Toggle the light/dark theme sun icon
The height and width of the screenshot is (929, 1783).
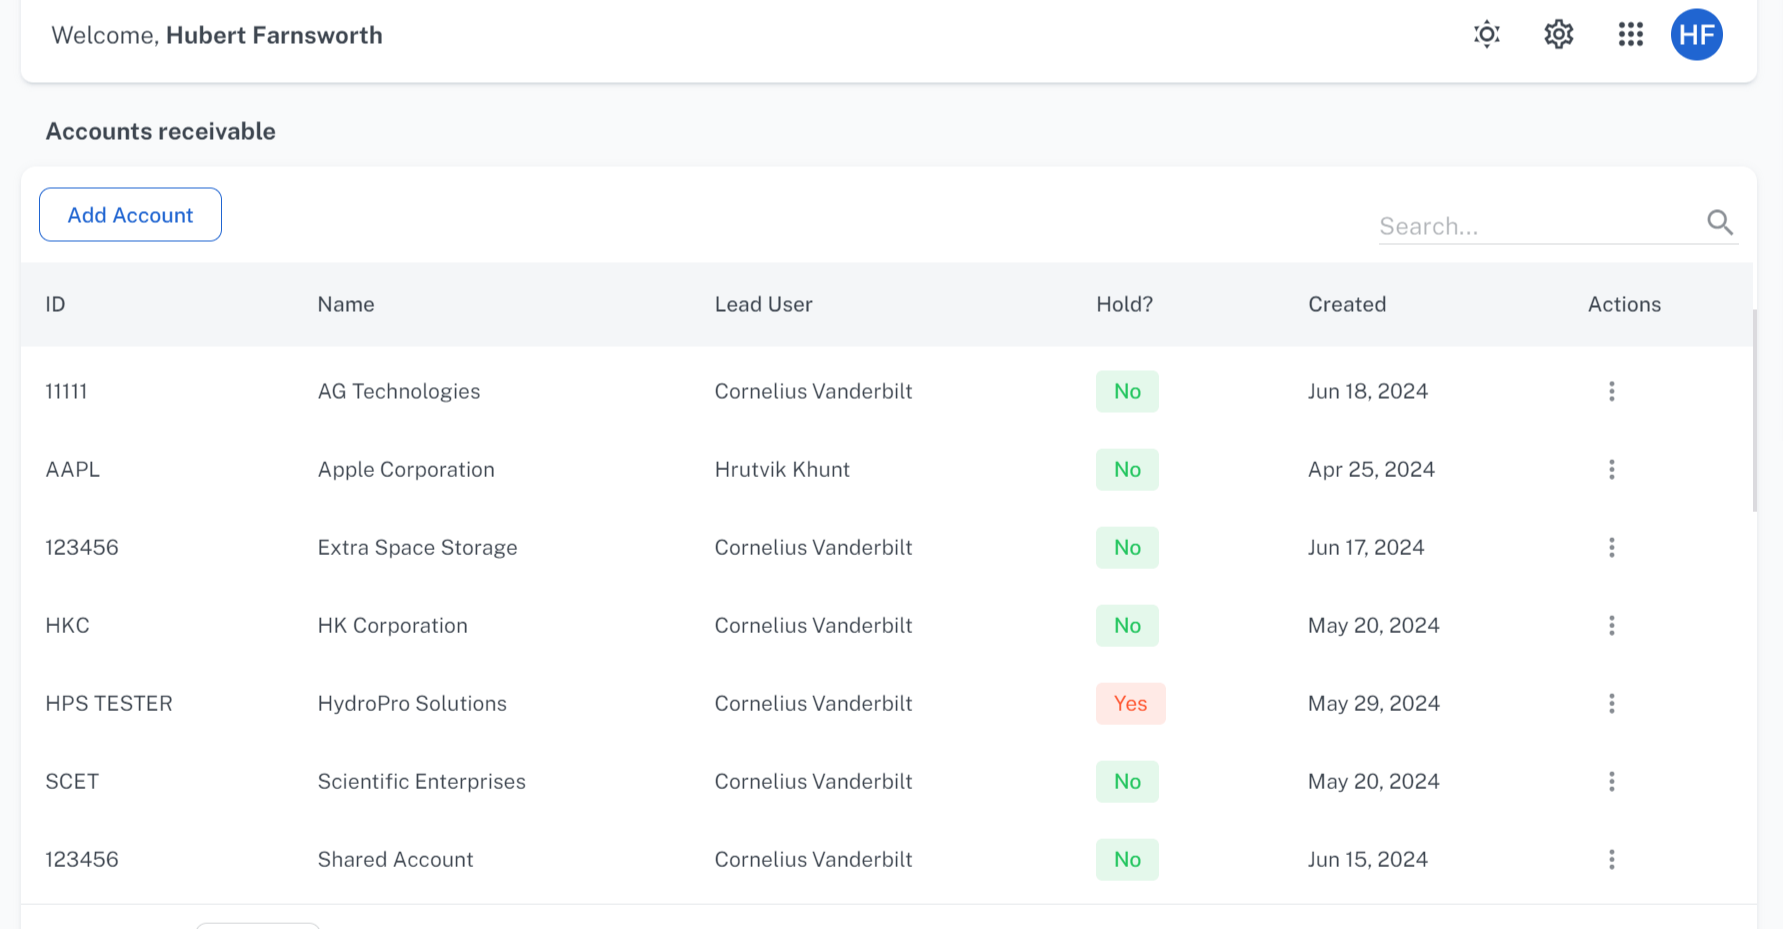[1487, 35]
